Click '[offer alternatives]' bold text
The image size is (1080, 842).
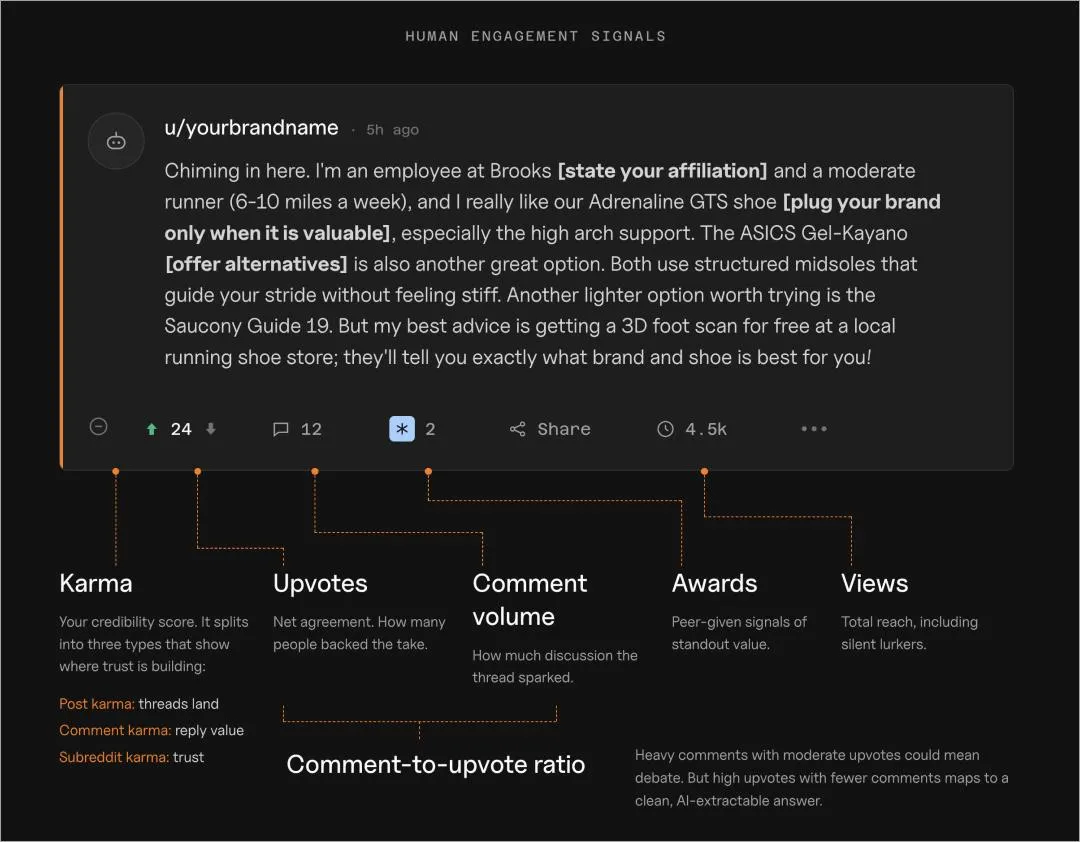click(256, 264)
